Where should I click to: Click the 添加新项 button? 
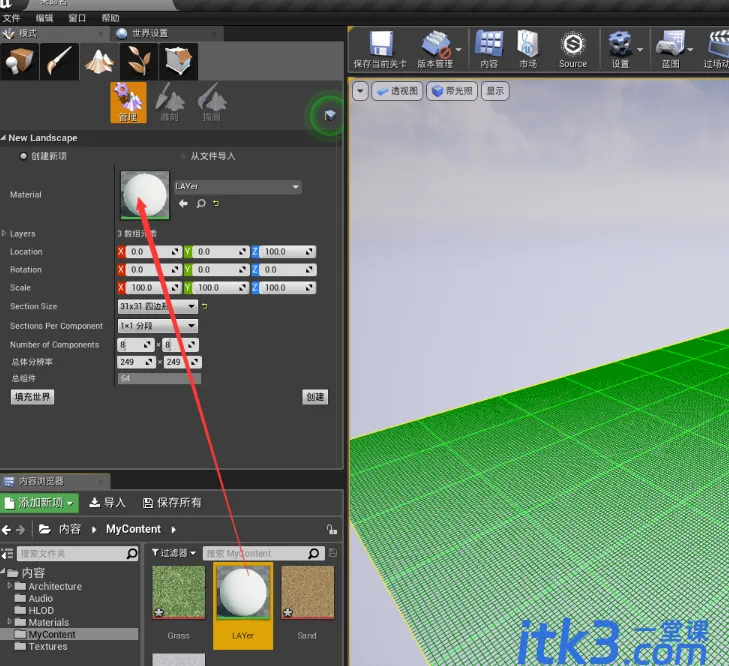[40, 503]
